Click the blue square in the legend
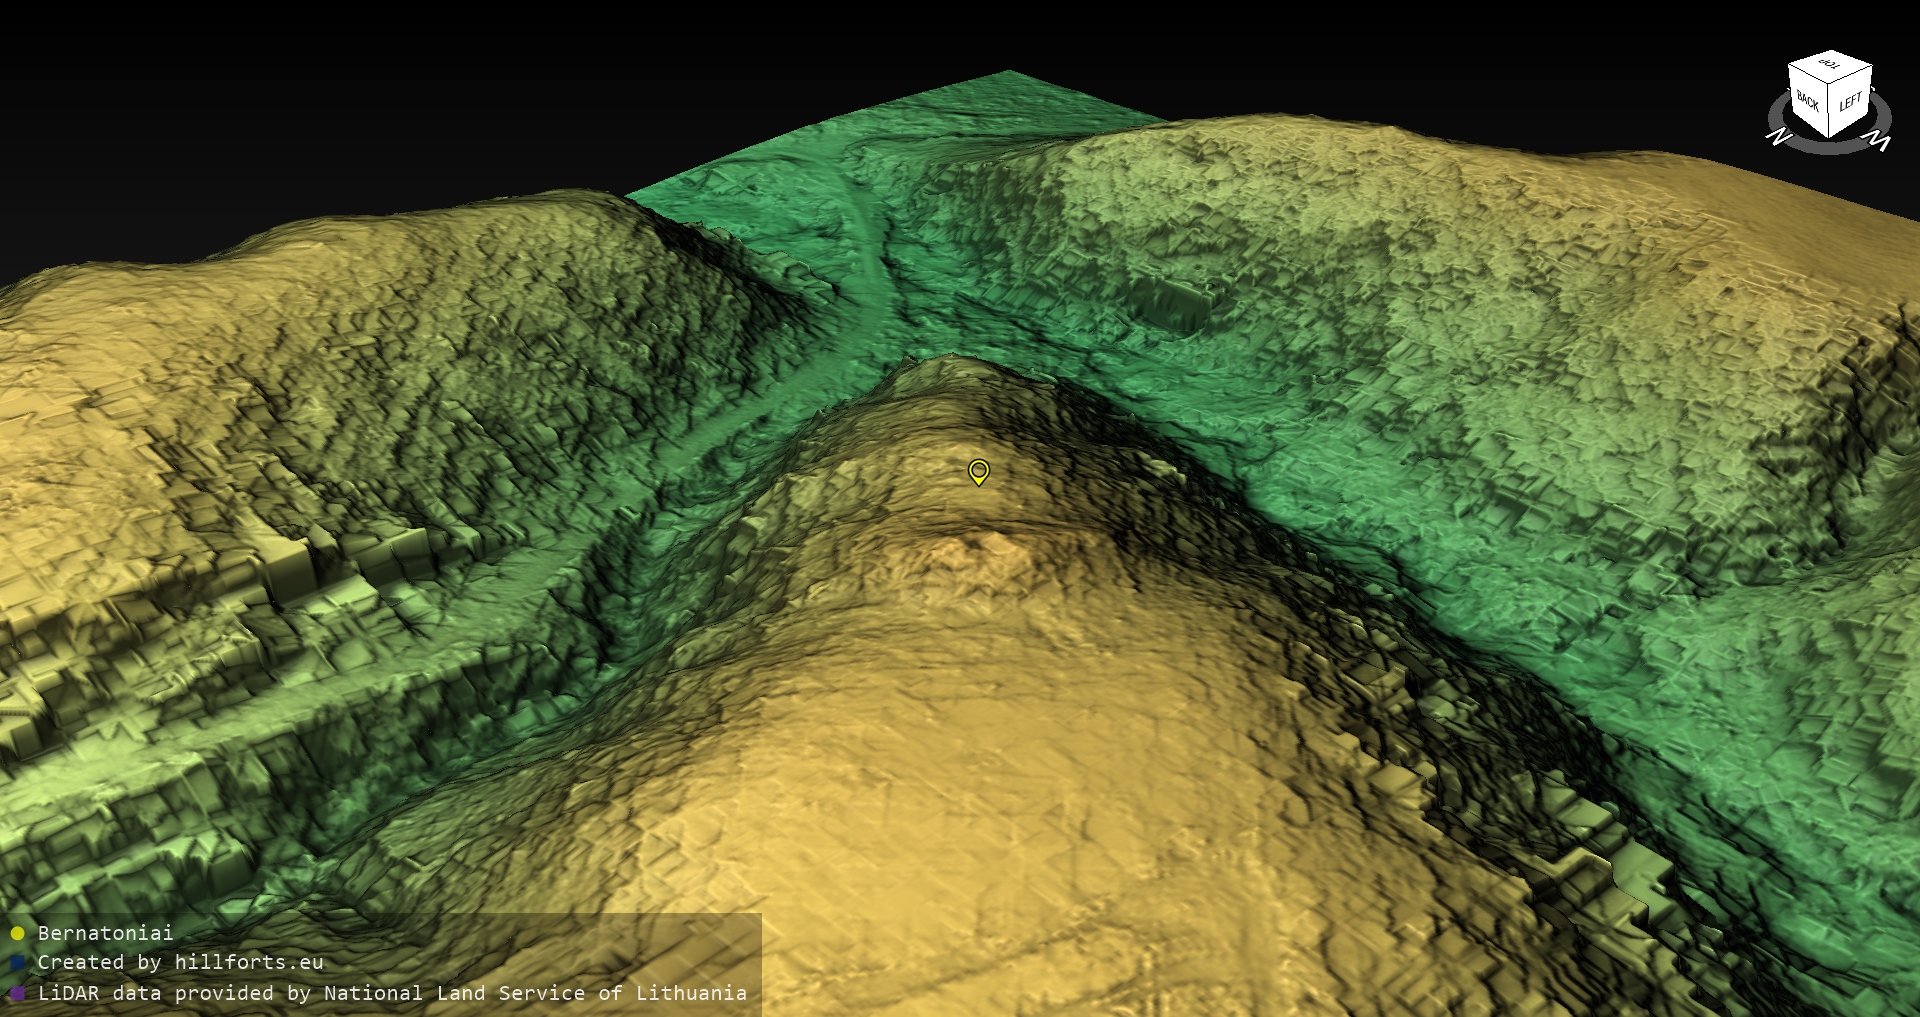 click(x=17, y=963)
